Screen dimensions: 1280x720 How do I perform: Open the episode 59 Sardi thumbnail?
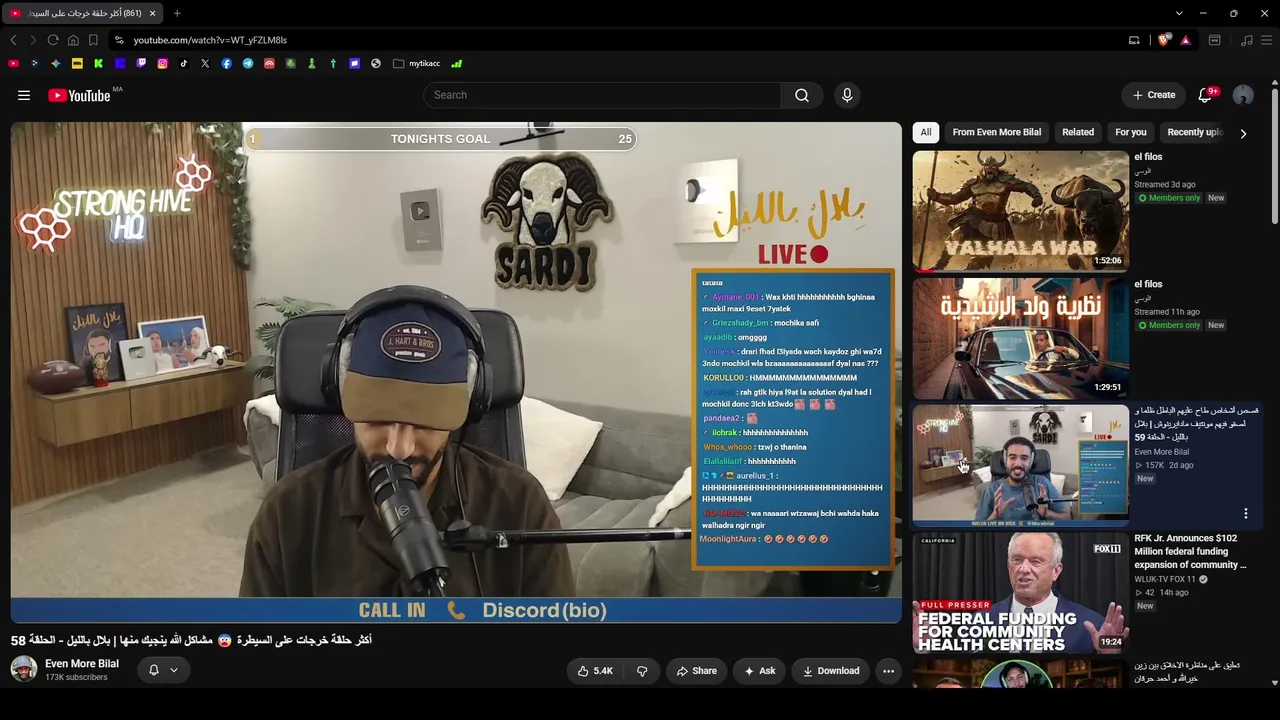1020,465
